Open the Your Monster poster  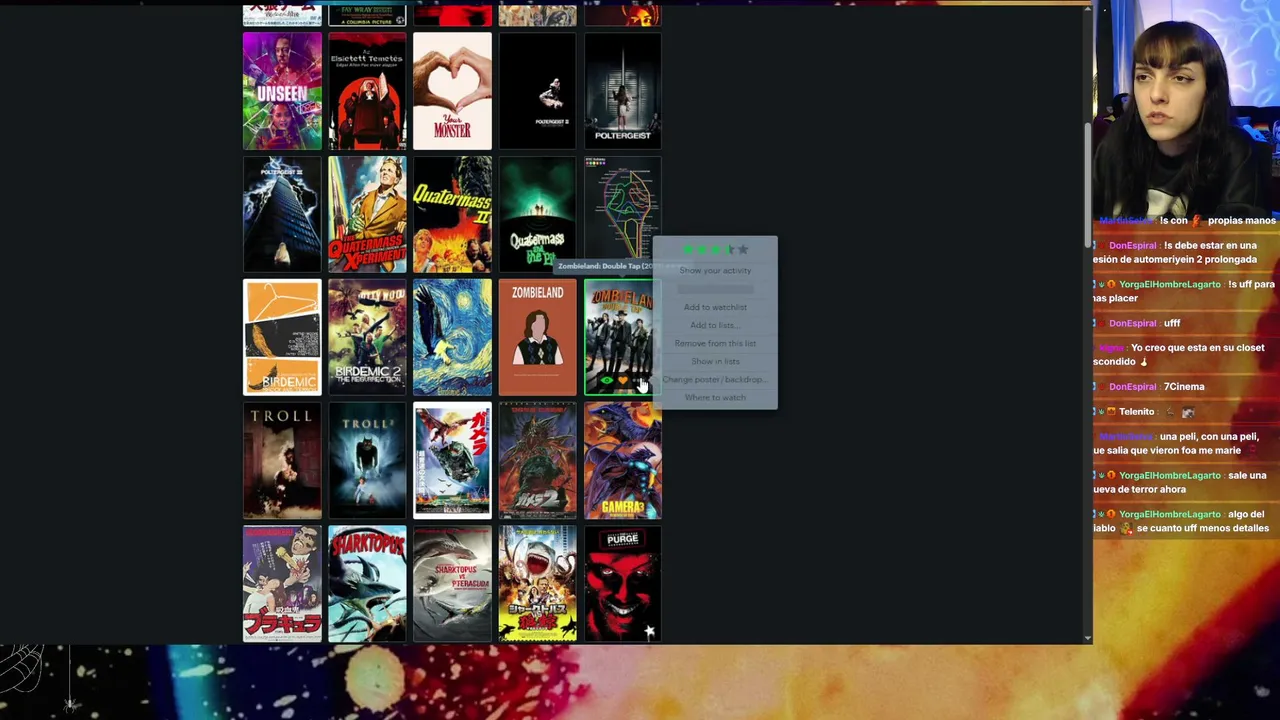(x=452, y=91)
